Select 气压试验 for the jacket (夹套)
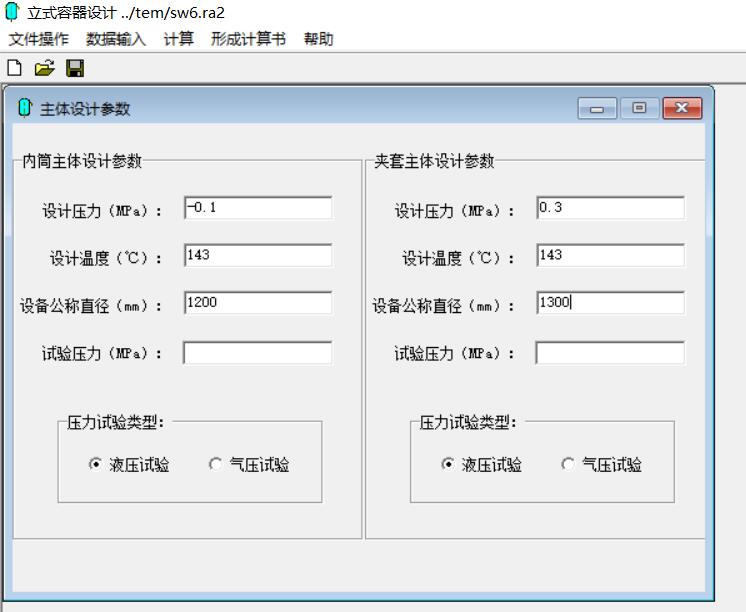The height and width of the screenshot is (612, 746). (602, 464)
